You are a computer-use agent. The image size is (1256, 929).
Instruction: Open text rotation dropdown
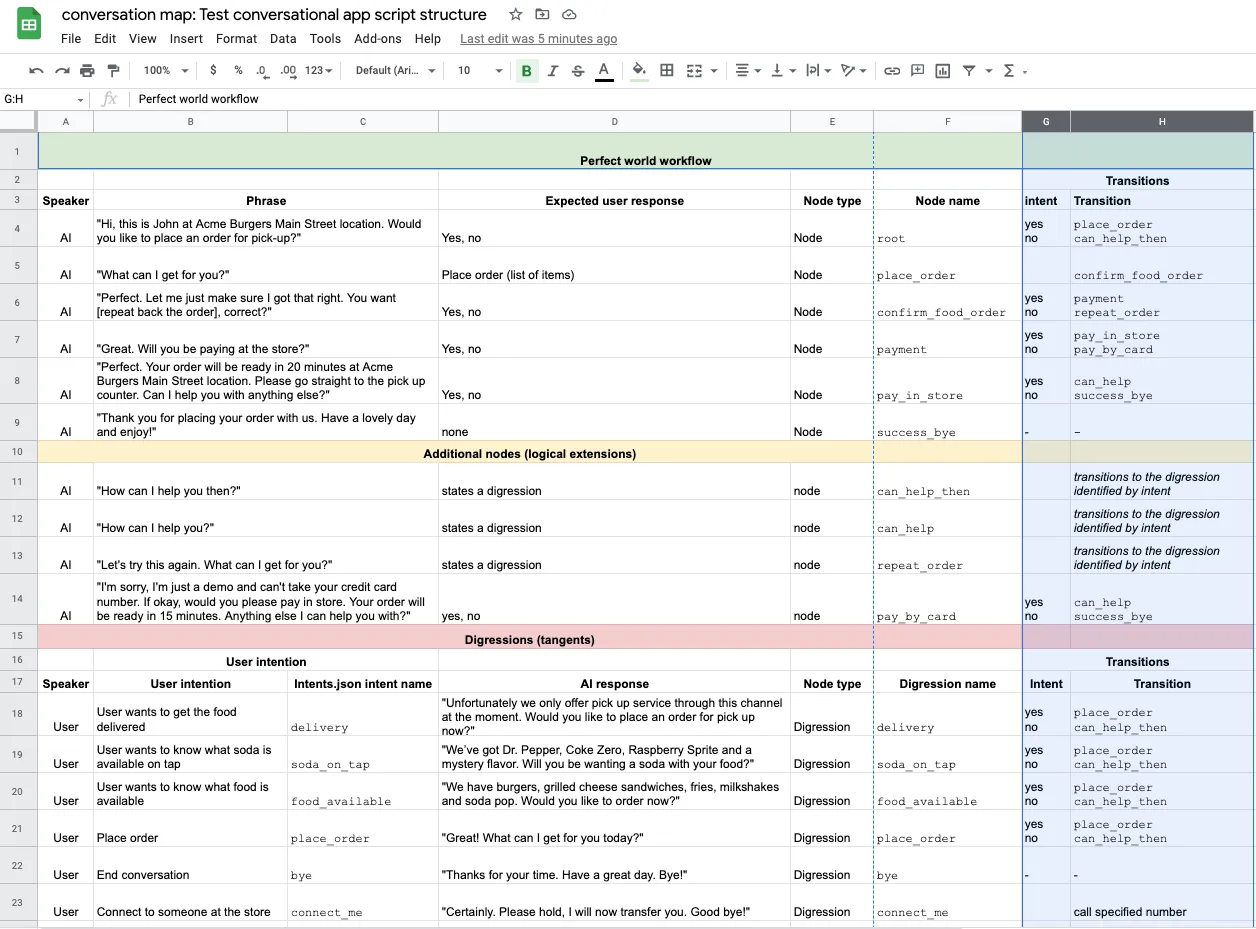(854, 71)
